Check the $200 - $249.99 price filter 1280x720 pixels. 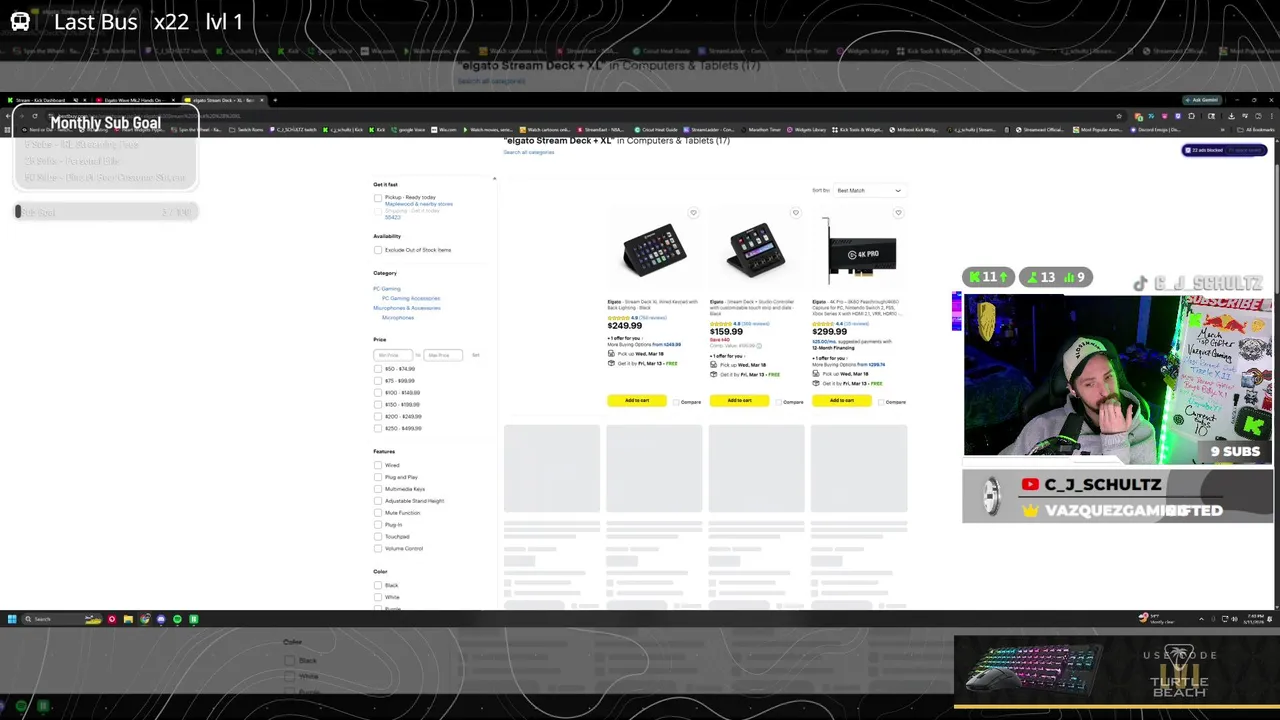[x=378, y=416]
